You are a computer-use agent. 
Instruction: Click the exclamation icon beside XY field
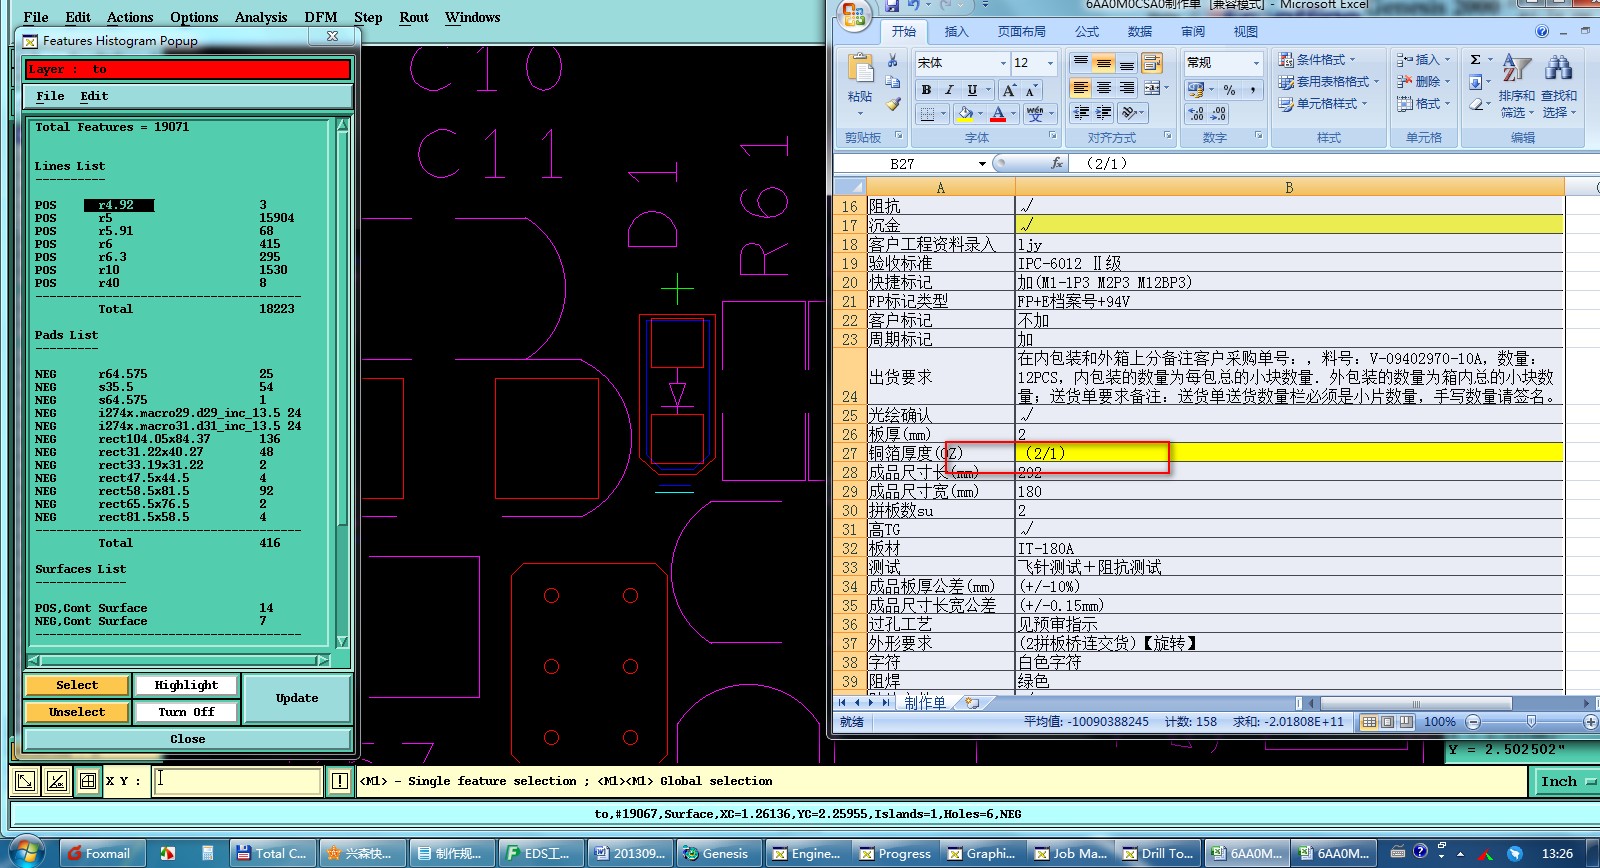pos(340,781)
